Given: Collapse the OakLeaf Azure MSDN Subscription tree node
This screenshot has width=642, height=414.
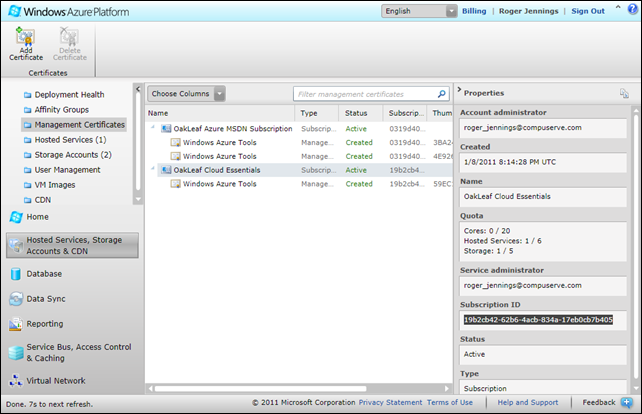Looking at the screenshot, I should 153,127.
